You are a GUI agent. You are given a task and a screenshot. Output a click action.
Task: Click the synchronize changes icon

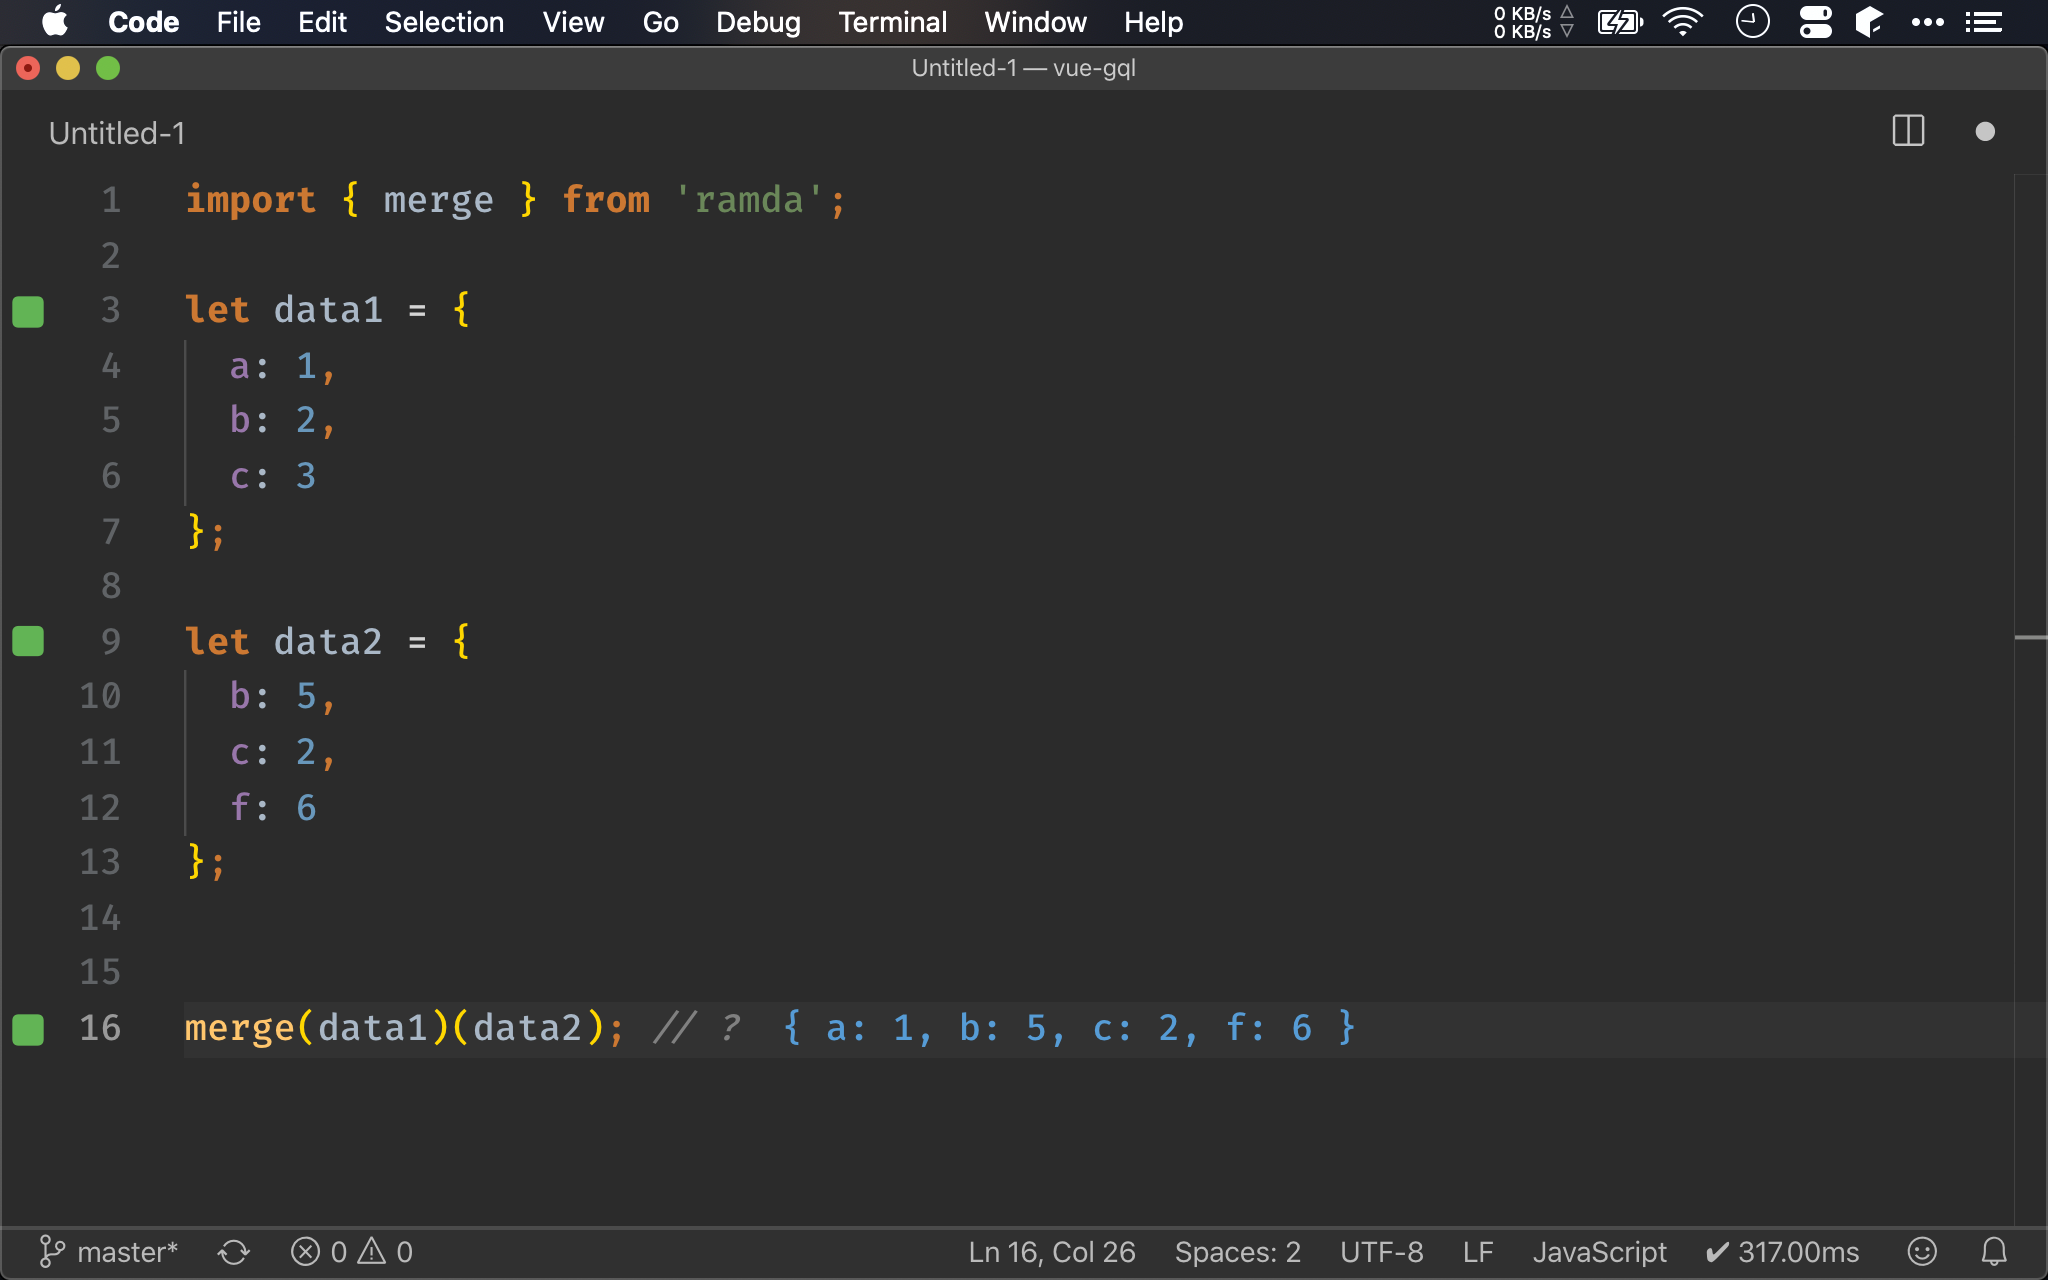coord(234,1252)
